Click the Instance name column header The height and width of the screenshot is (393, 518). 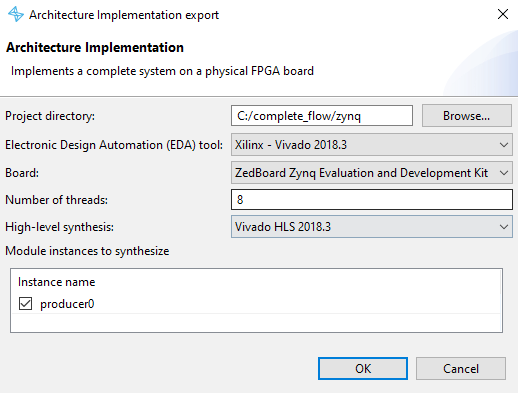pyautogui.click(x=56, y=282)
